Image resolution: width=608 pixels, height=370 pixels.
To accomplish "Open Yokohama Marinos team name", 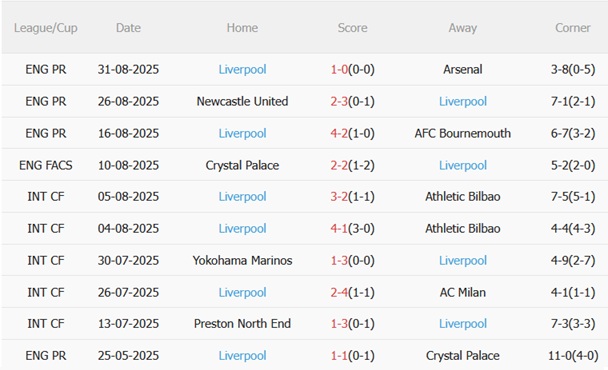I will 242,260.
